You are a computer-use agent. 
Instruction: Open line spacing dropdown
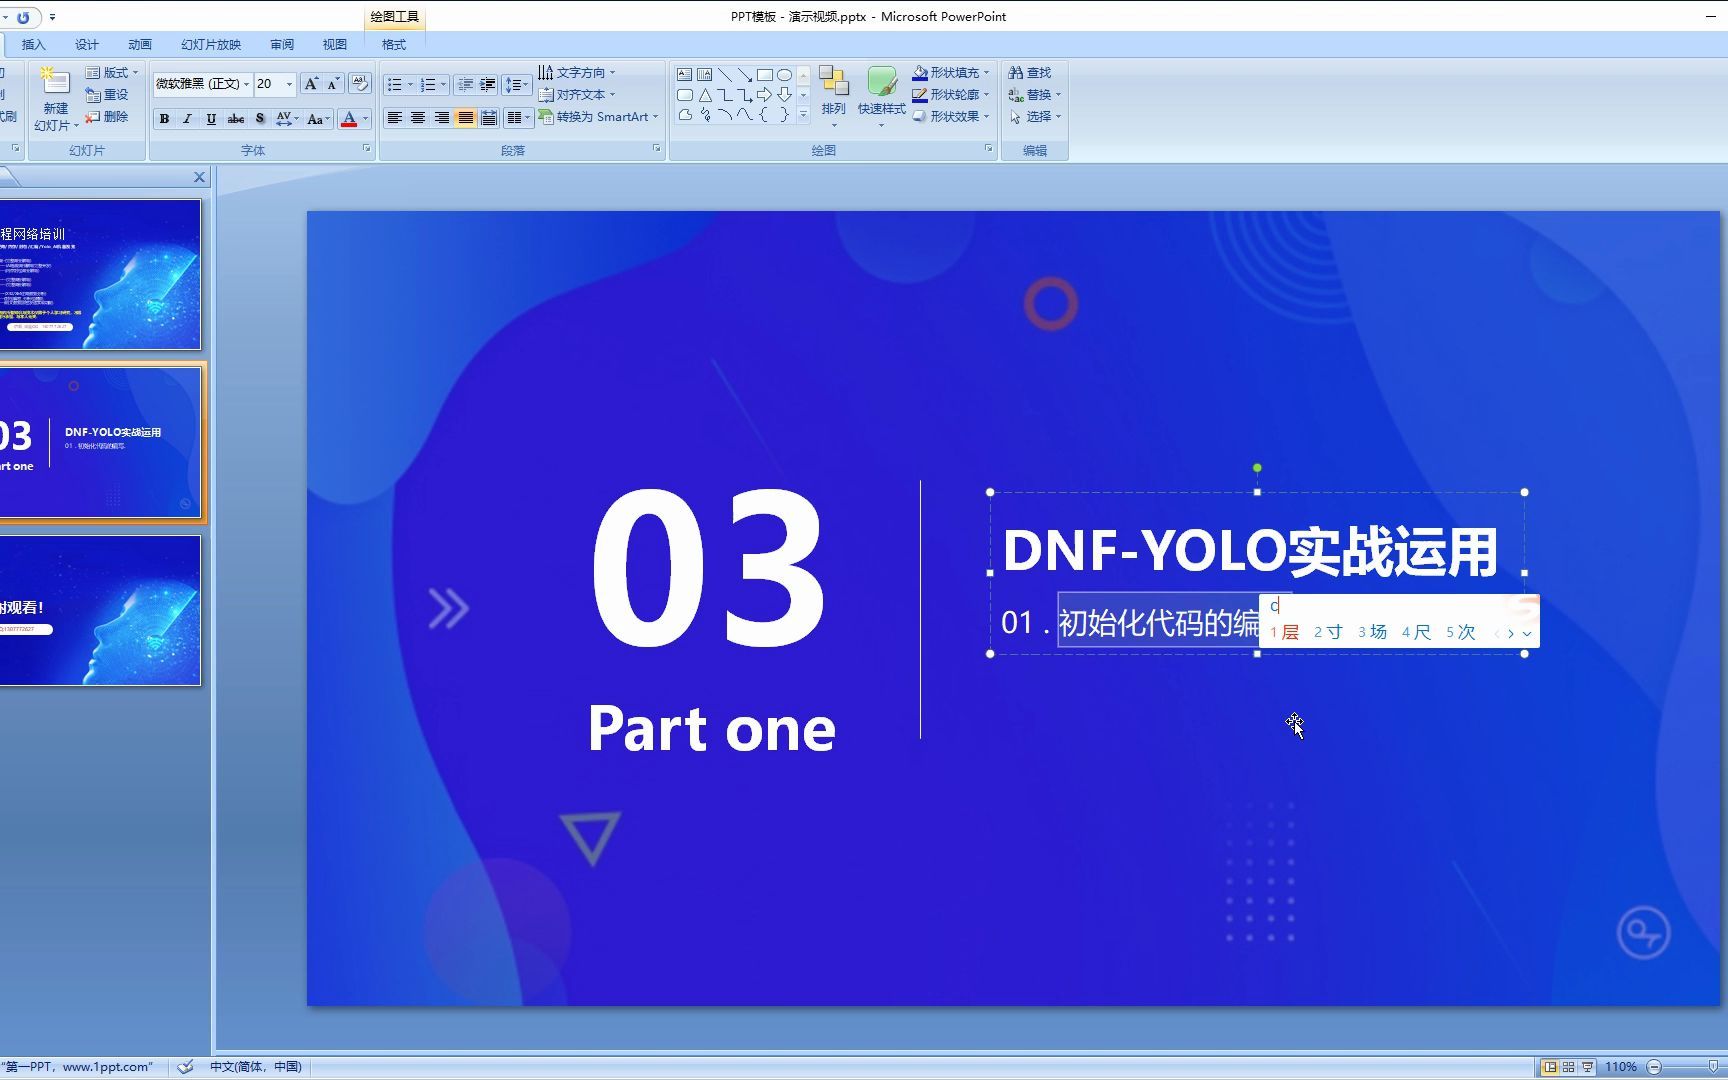[517, 85]
